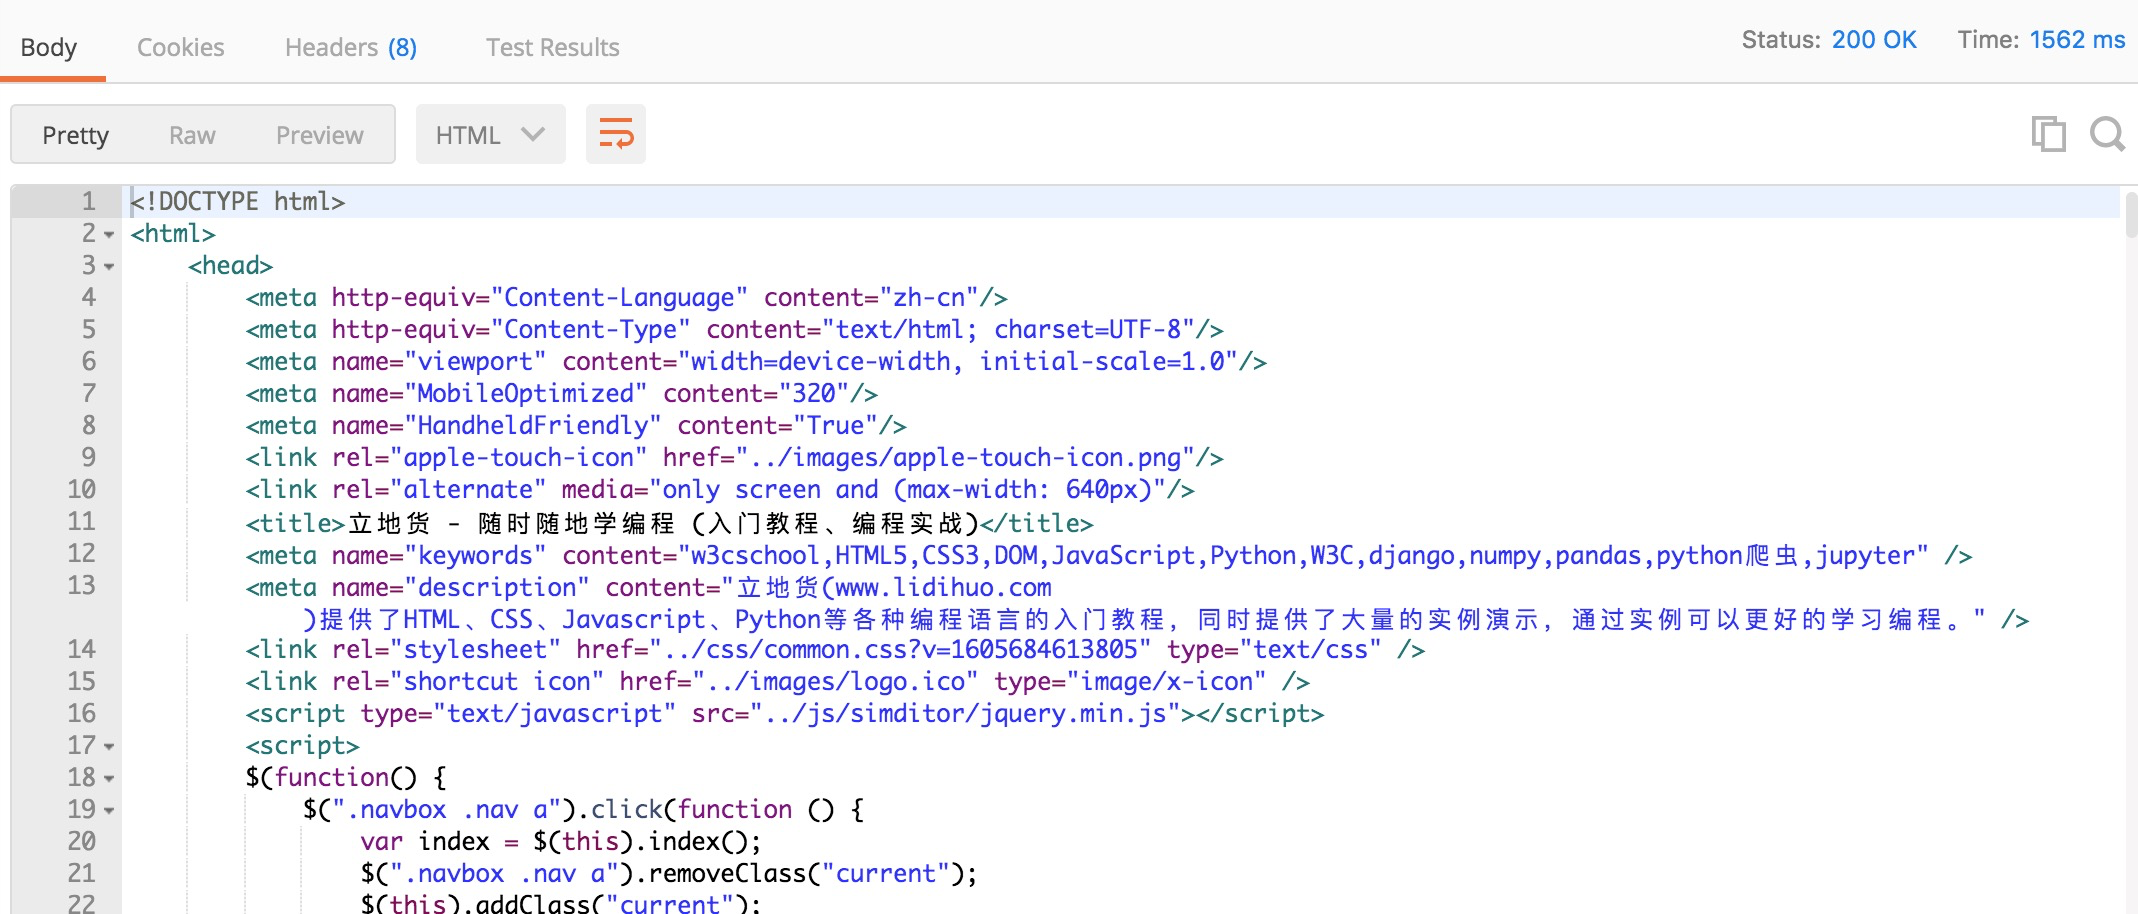This screenshot has height=914, width=2138.
Task: Copy the response body to clipboard
Action: coord(2048,134)
